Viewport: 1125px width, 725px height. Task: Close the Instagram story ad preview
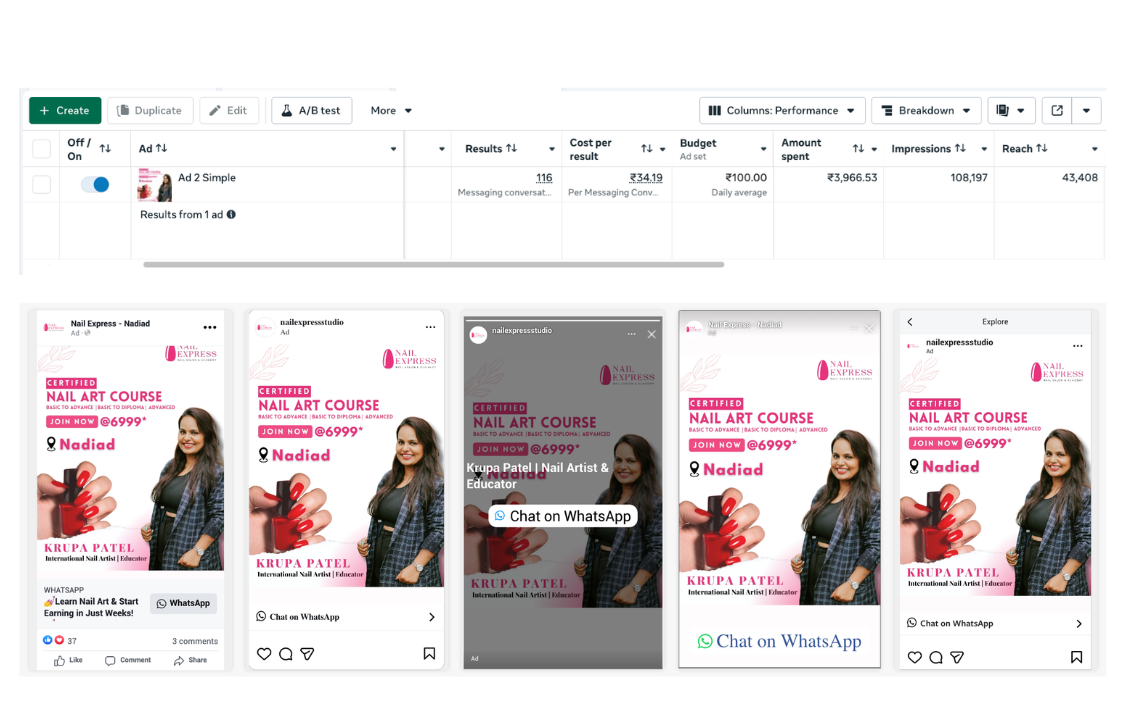pyautogui.click(x=652, y=334)
